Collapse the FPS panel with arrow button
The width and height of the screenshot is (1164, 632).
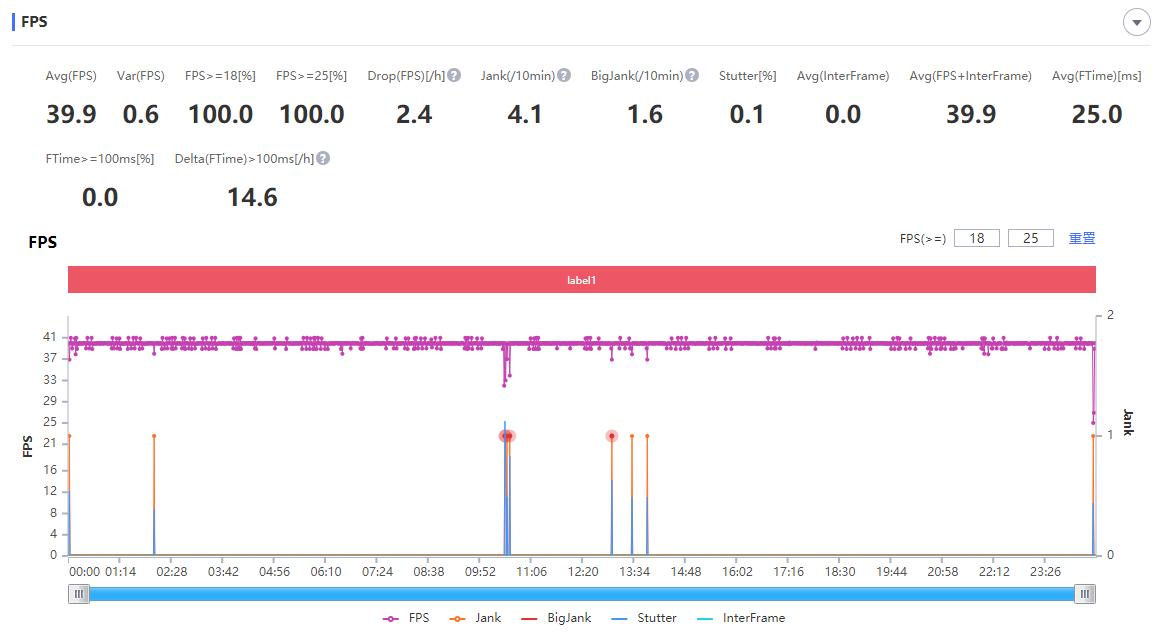click(1136, 23)
